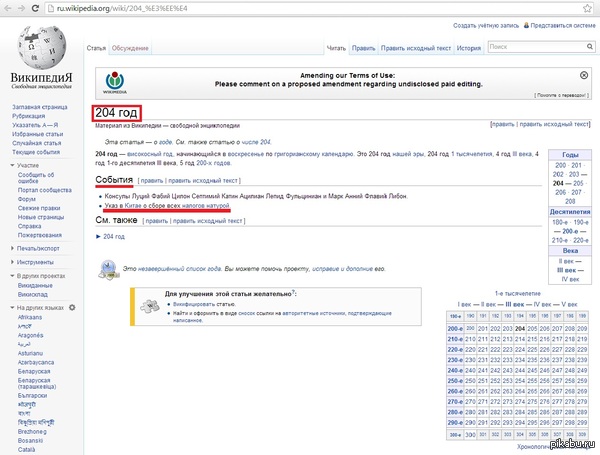Click the browser back arrow
This screenshot has height=455, width=600.
(x=8, y=7)
